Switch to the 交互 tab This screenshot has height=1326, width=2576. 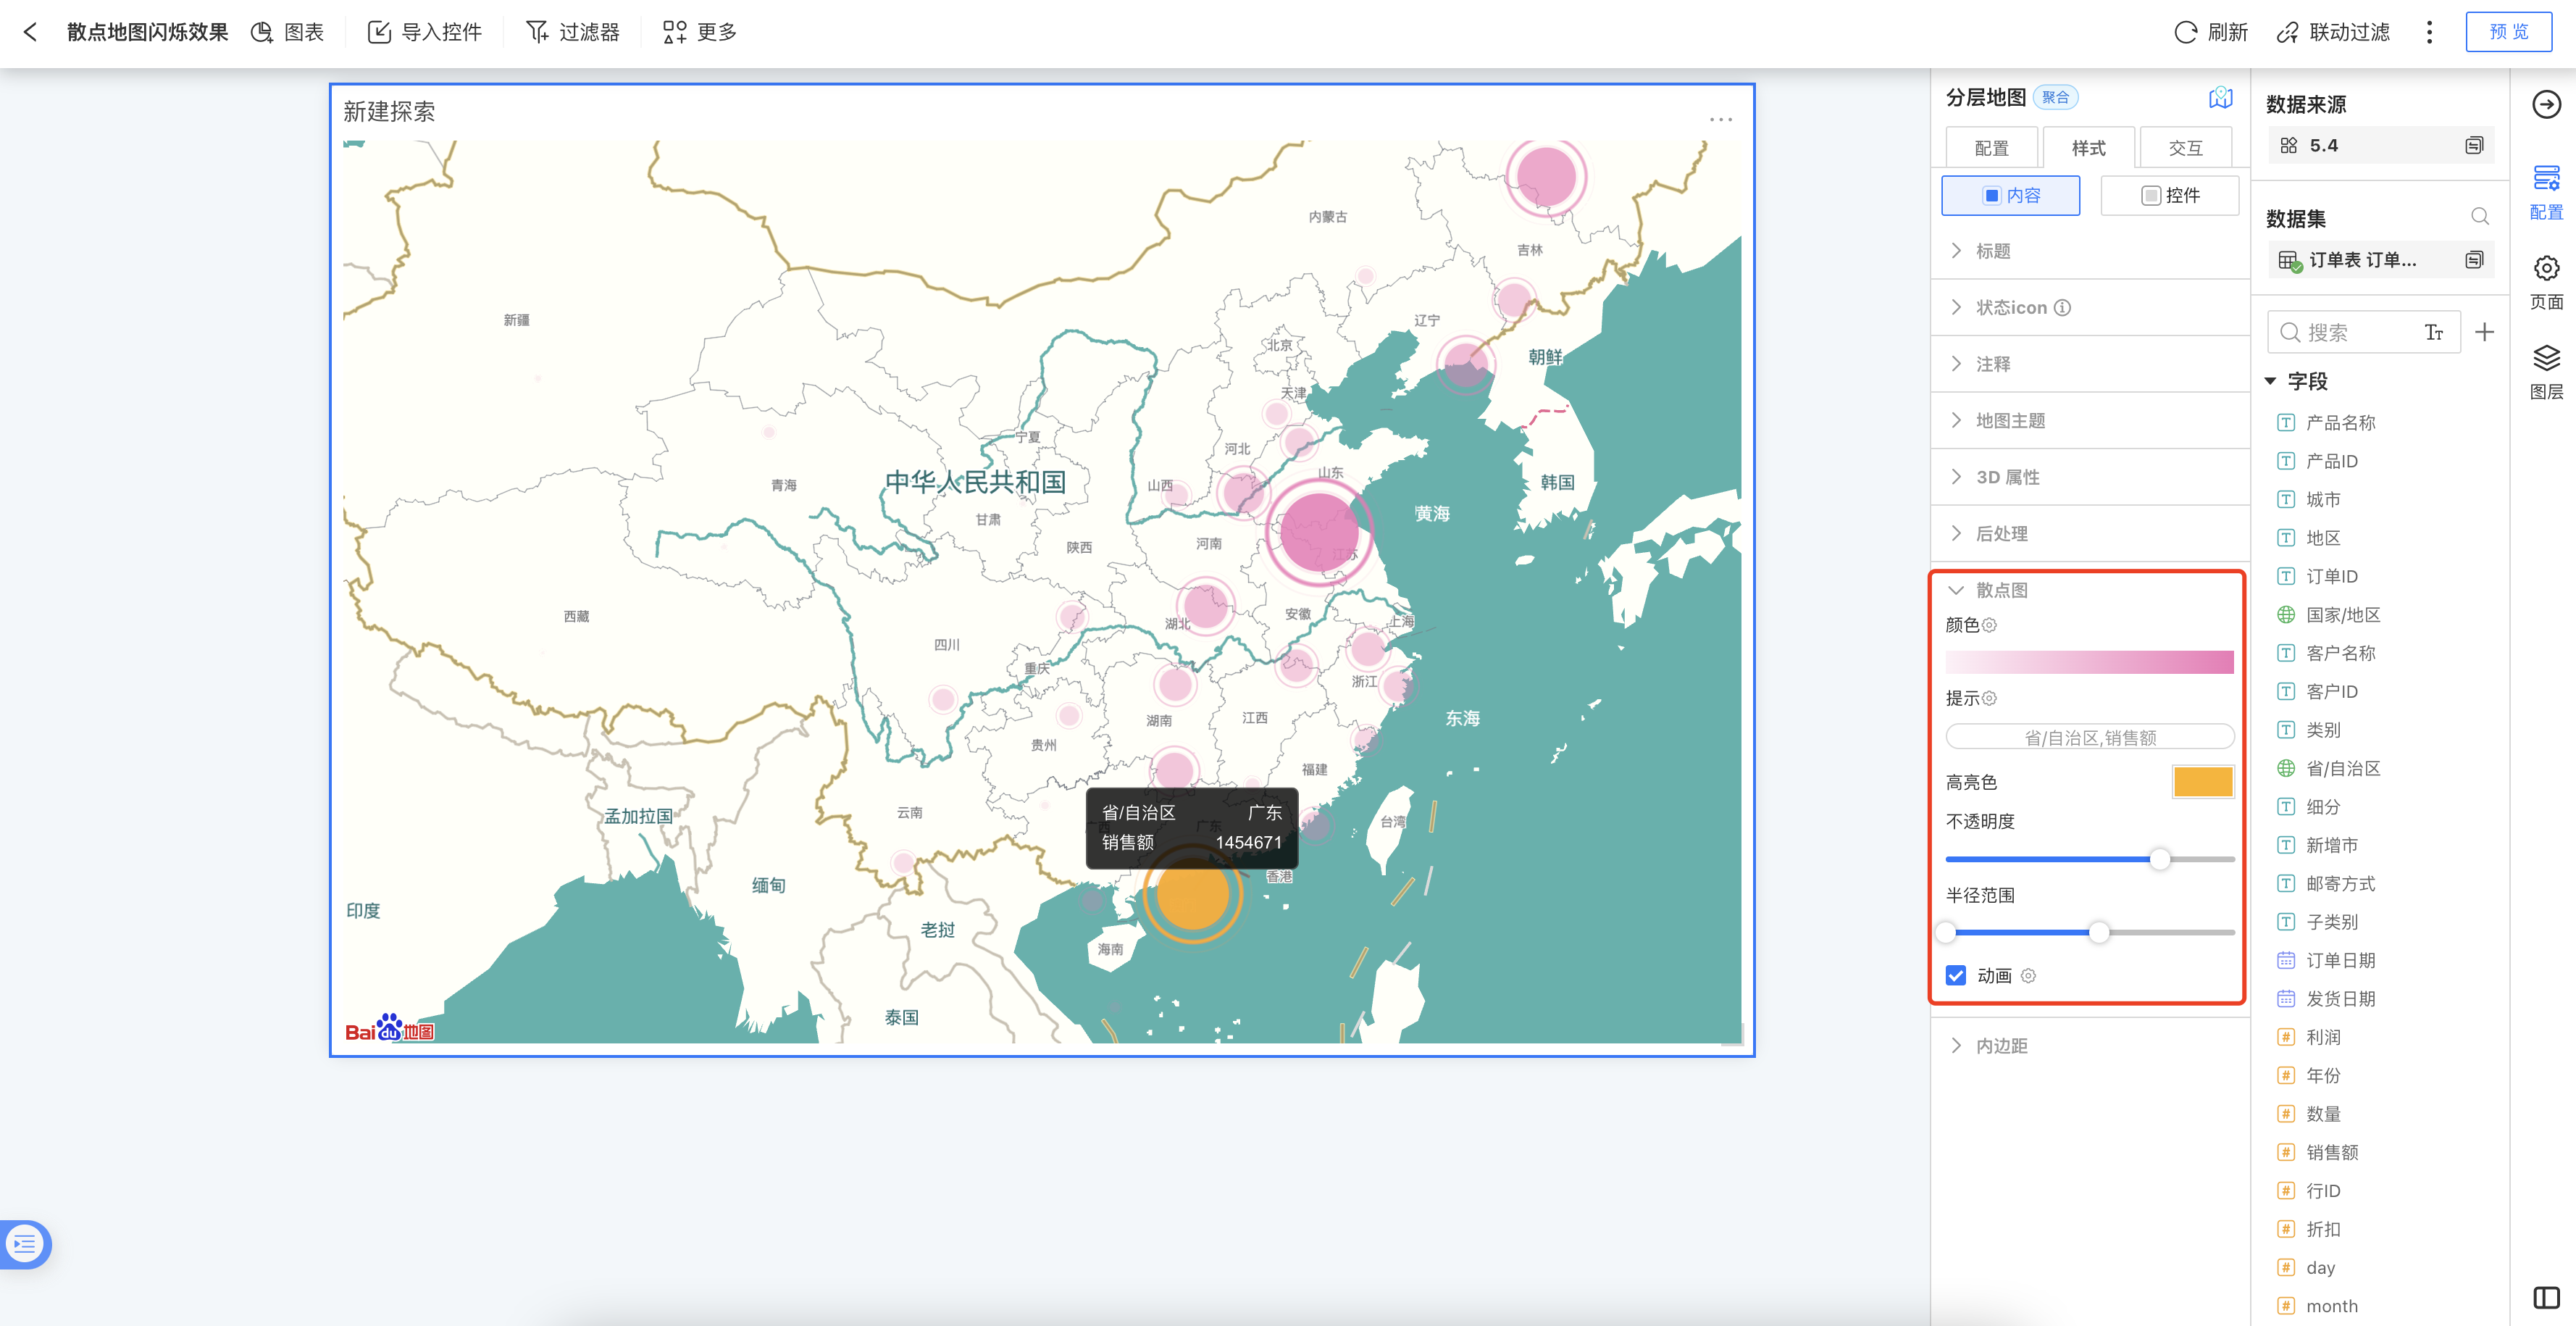2185,148
